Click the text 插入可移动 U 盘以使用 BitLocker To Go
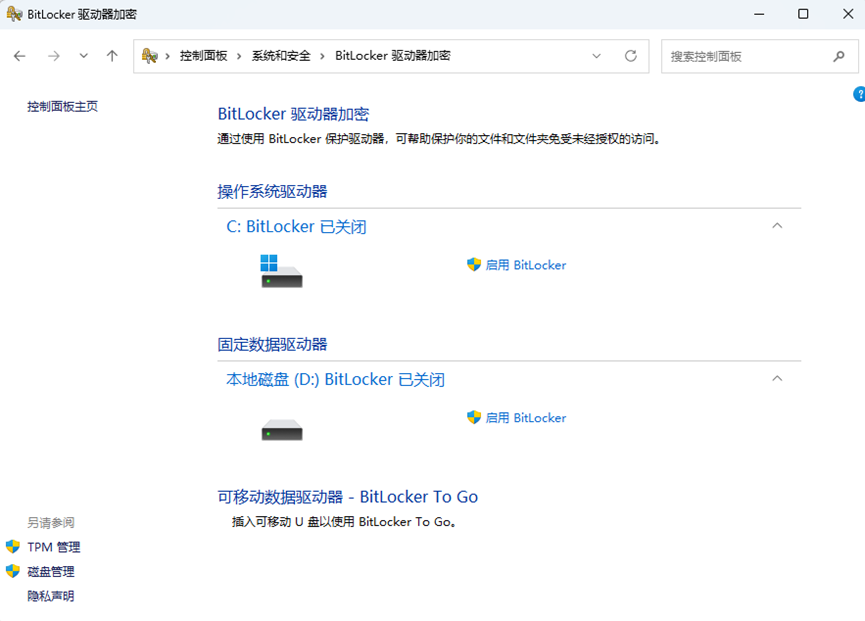 point(345,522)
